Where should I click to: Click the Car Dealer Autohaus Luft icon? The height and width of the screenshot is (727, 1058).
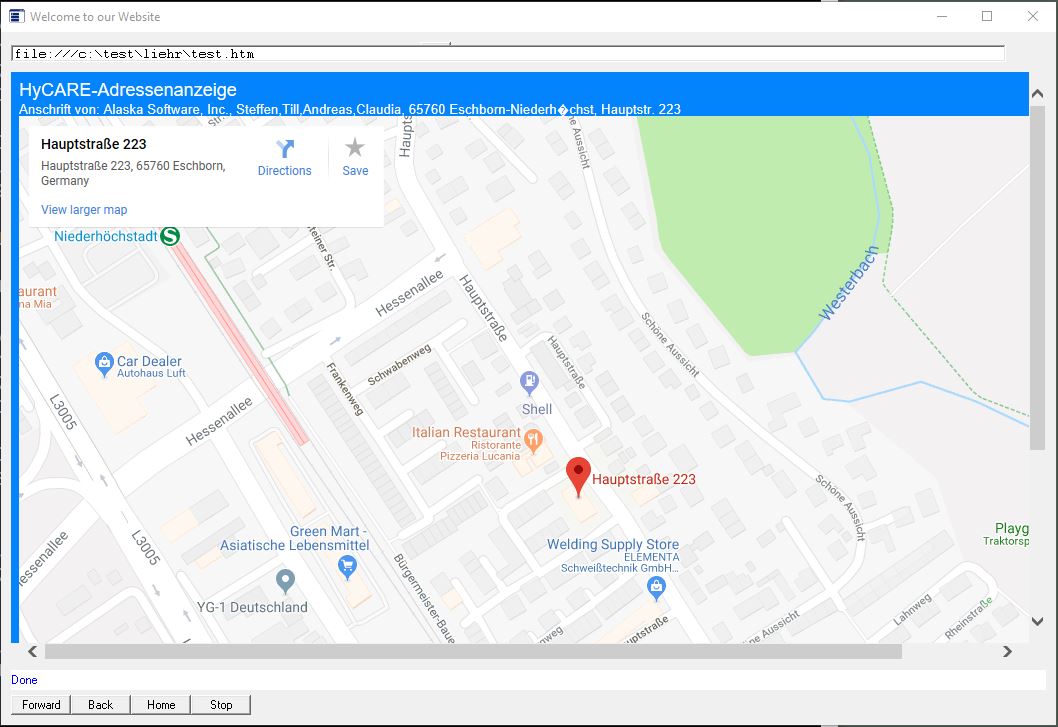[103, 361]
